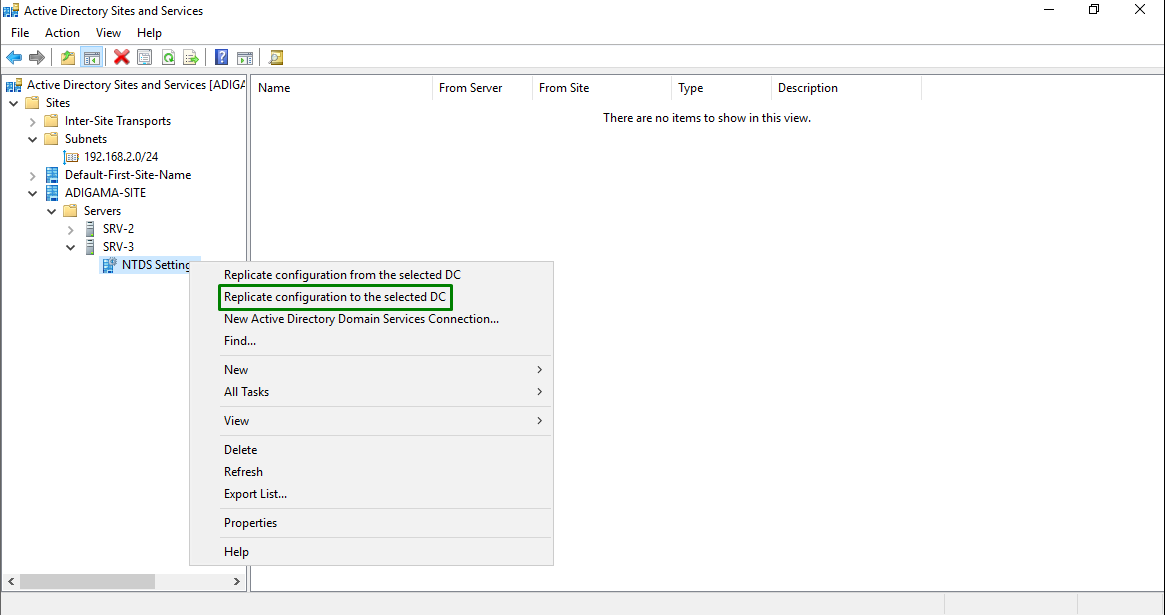Sort by the From Site column header
1165x615 pixels.
point(602,88)
